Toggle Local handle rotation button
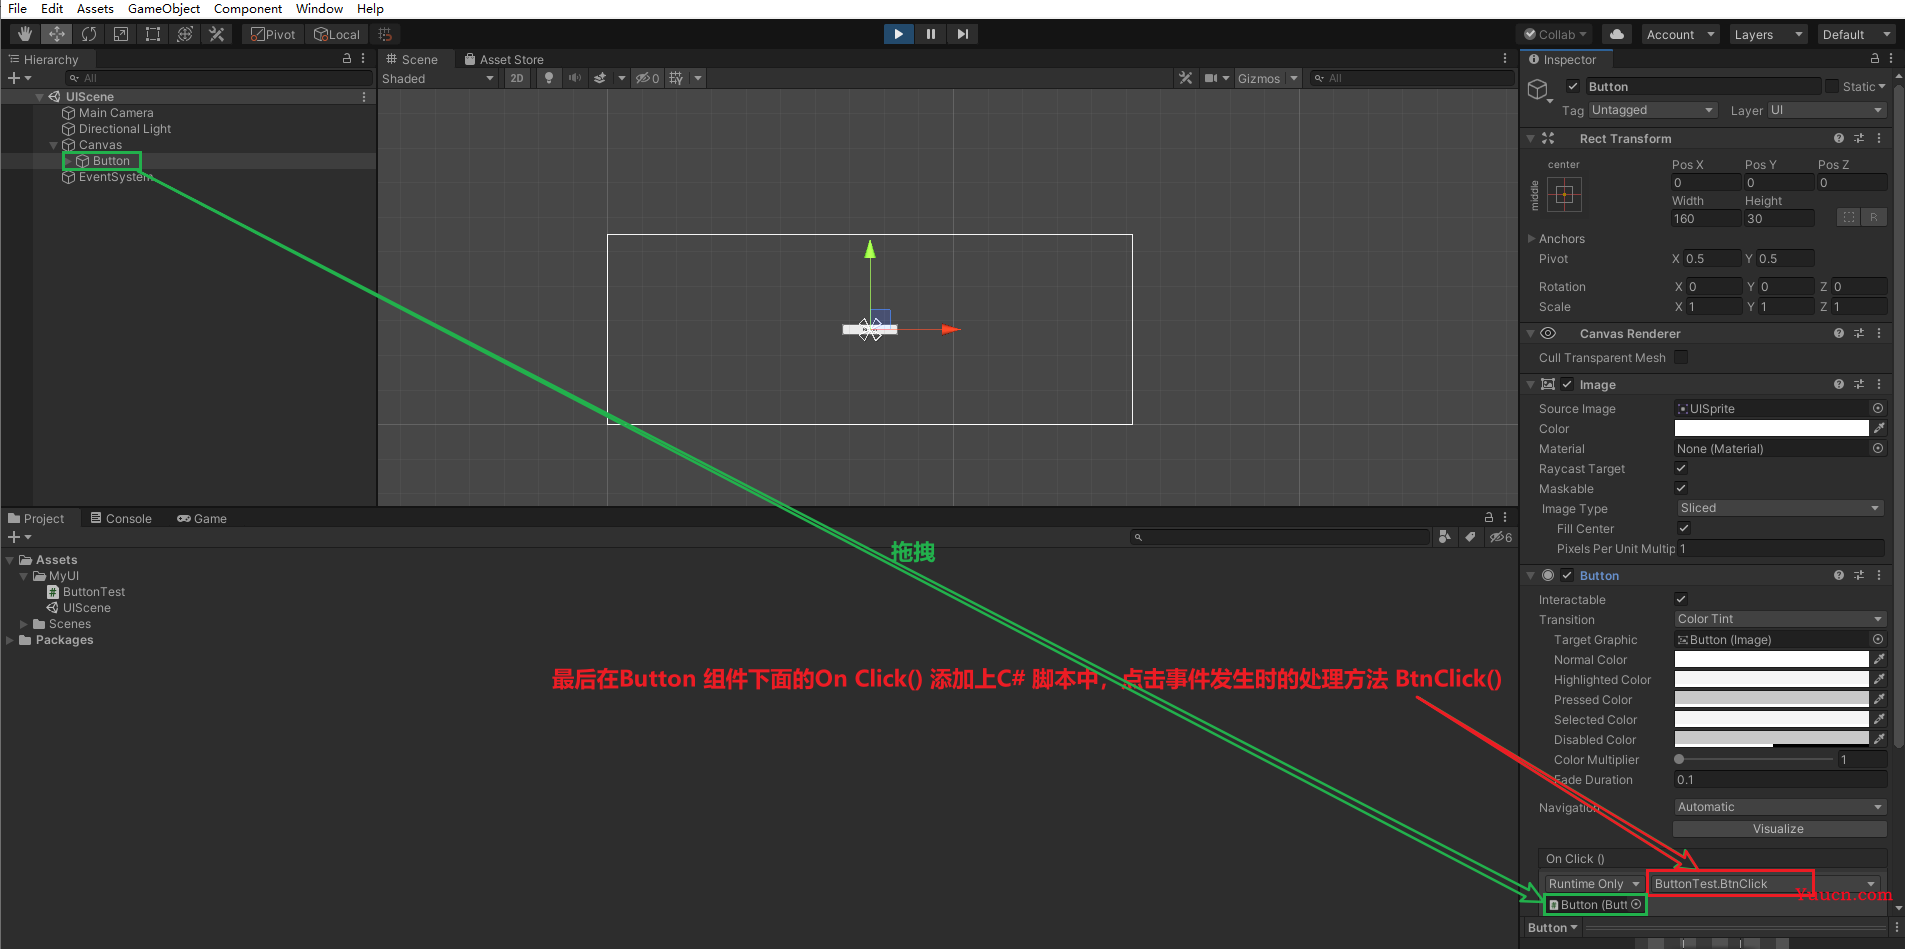Screen dimensions: 1905x949 tap(337, 34)
